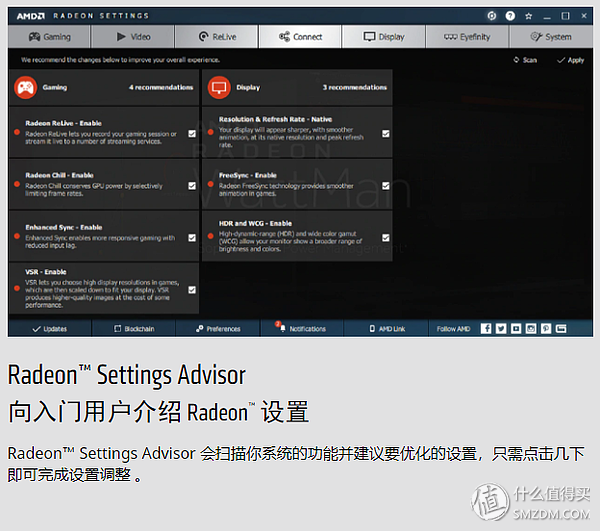Click the Scan button
This screenshot has height=531, width=600.
click(x=525, y=60)
